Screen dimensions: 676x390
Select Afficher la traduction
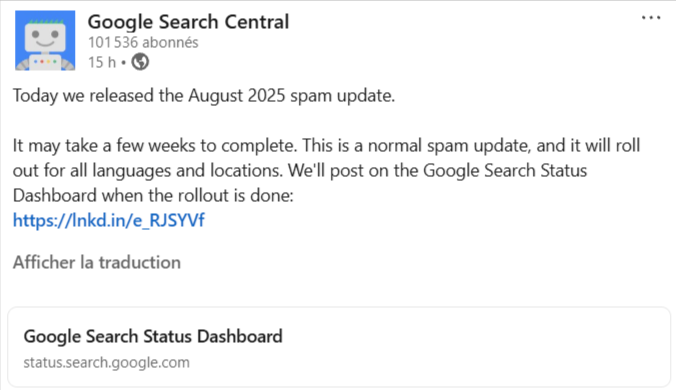pos(97,262)
